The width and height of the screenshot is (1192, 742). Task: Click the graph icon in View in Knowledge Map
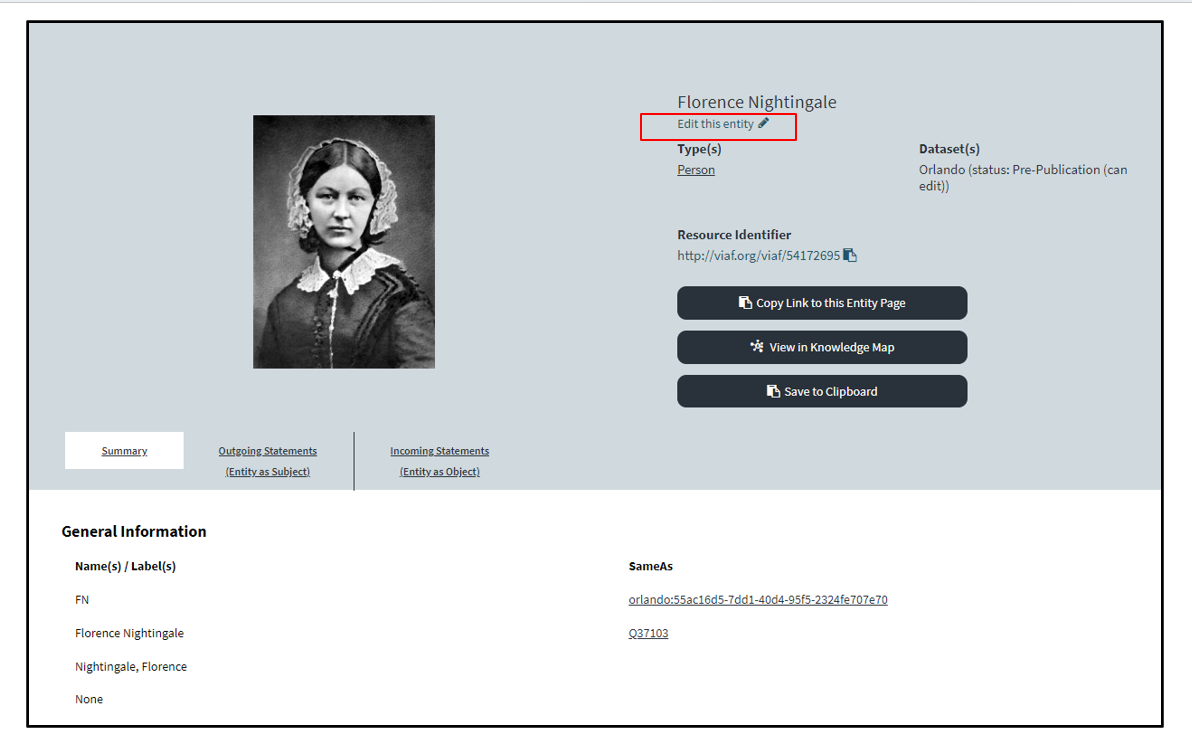pos(757,347)
